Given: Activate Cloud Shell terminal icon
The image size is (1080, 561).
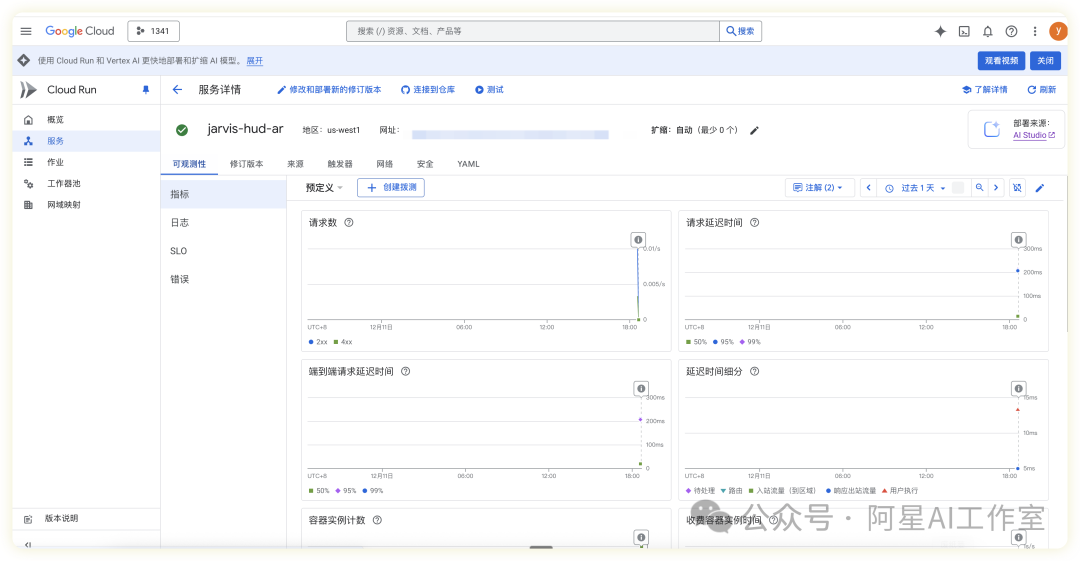Looking at the screenshot, I should (964, 31).
